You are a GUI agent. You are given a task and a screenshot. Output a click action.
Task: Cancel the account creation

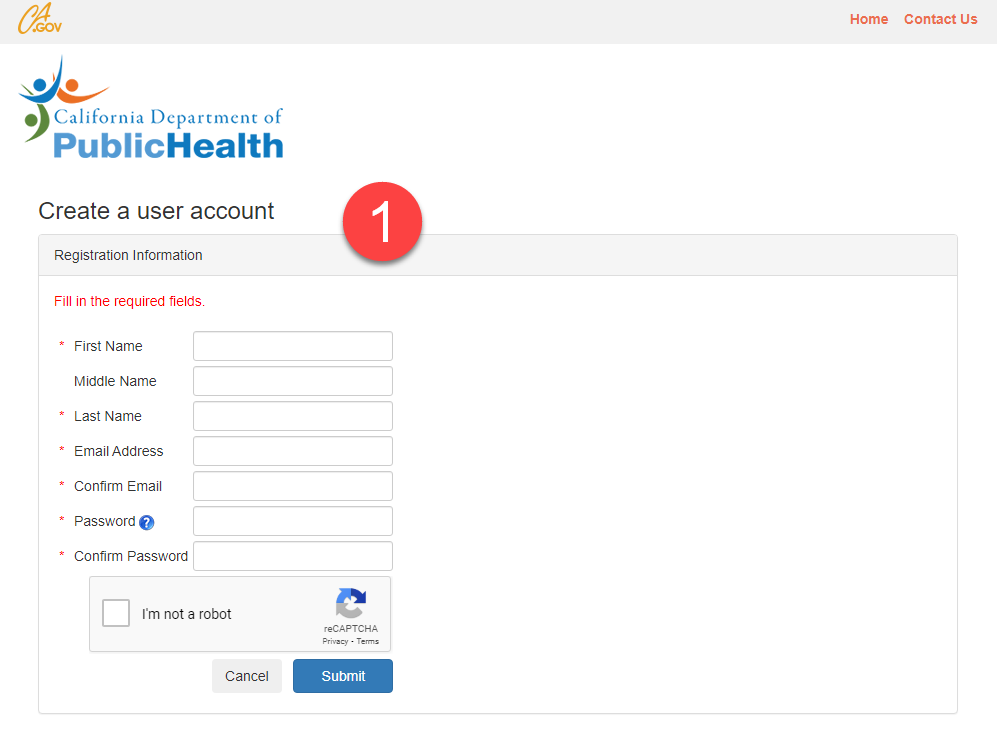(246, 675)
